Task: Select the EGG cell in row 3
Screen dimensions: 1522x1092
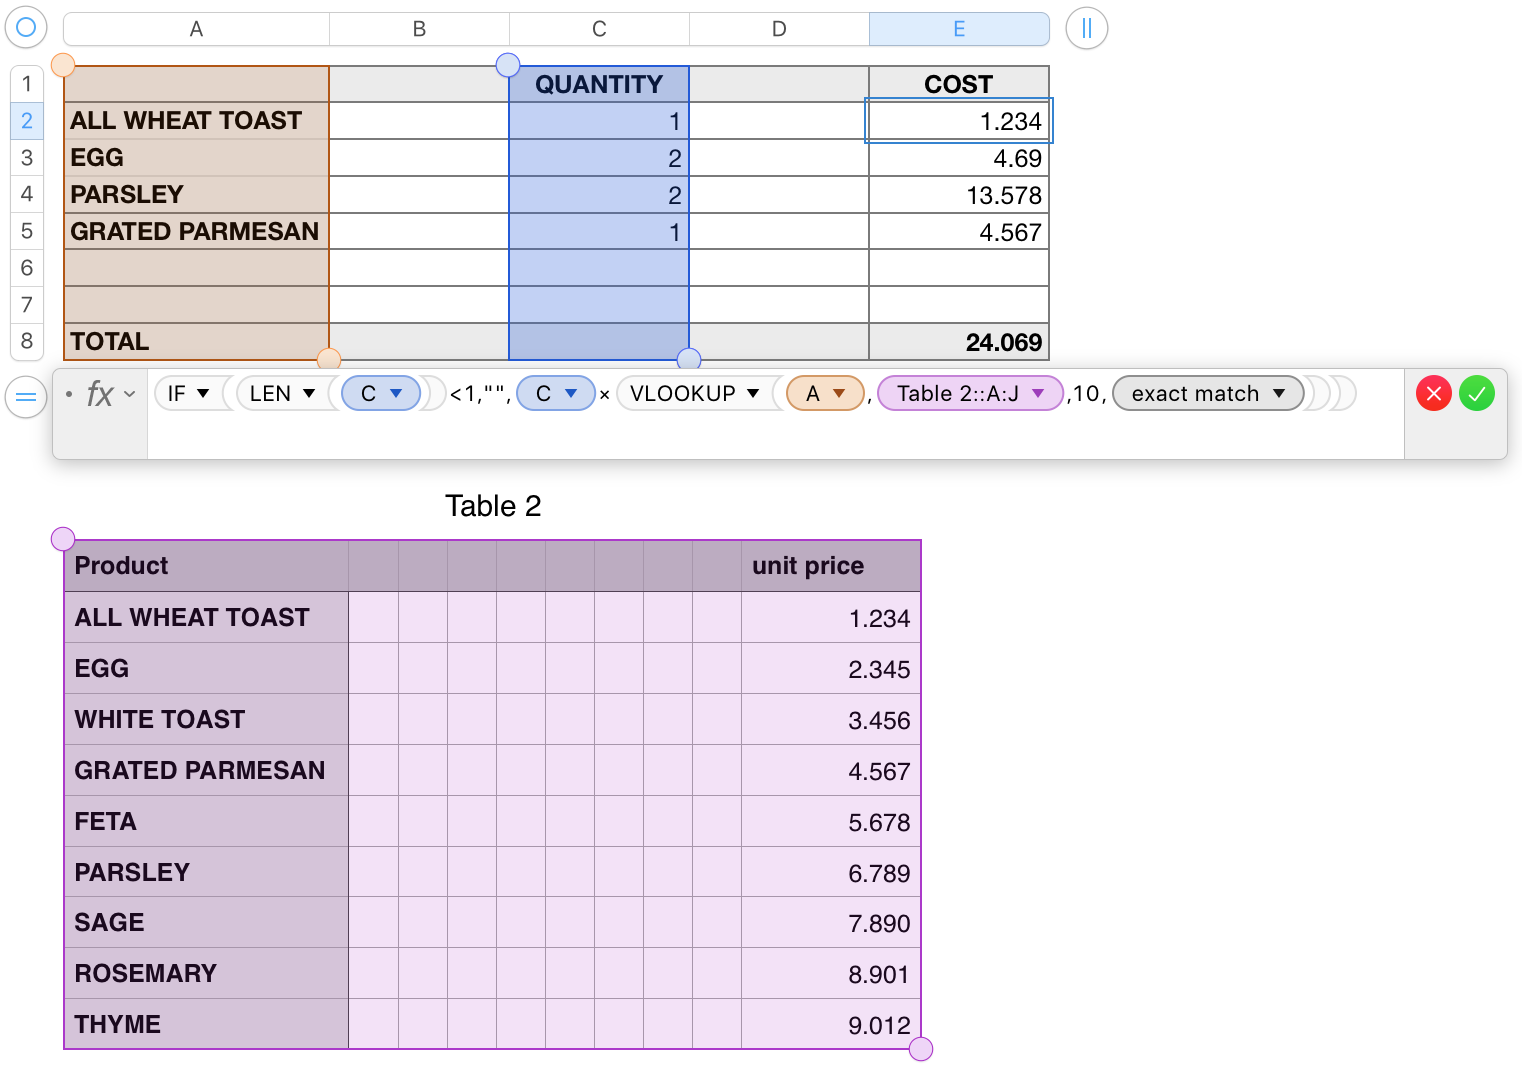Action: point(197,158)
